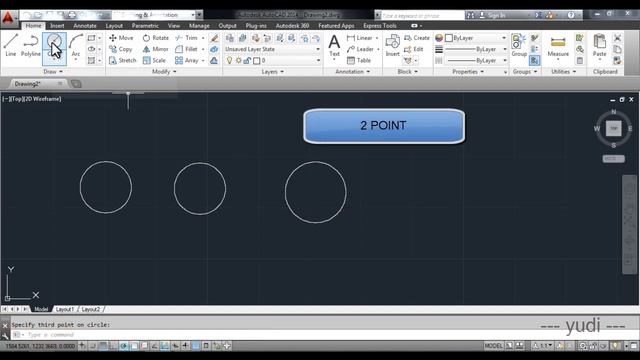Expand the Annotation panel
640x360 pixels.
[353, 71]
